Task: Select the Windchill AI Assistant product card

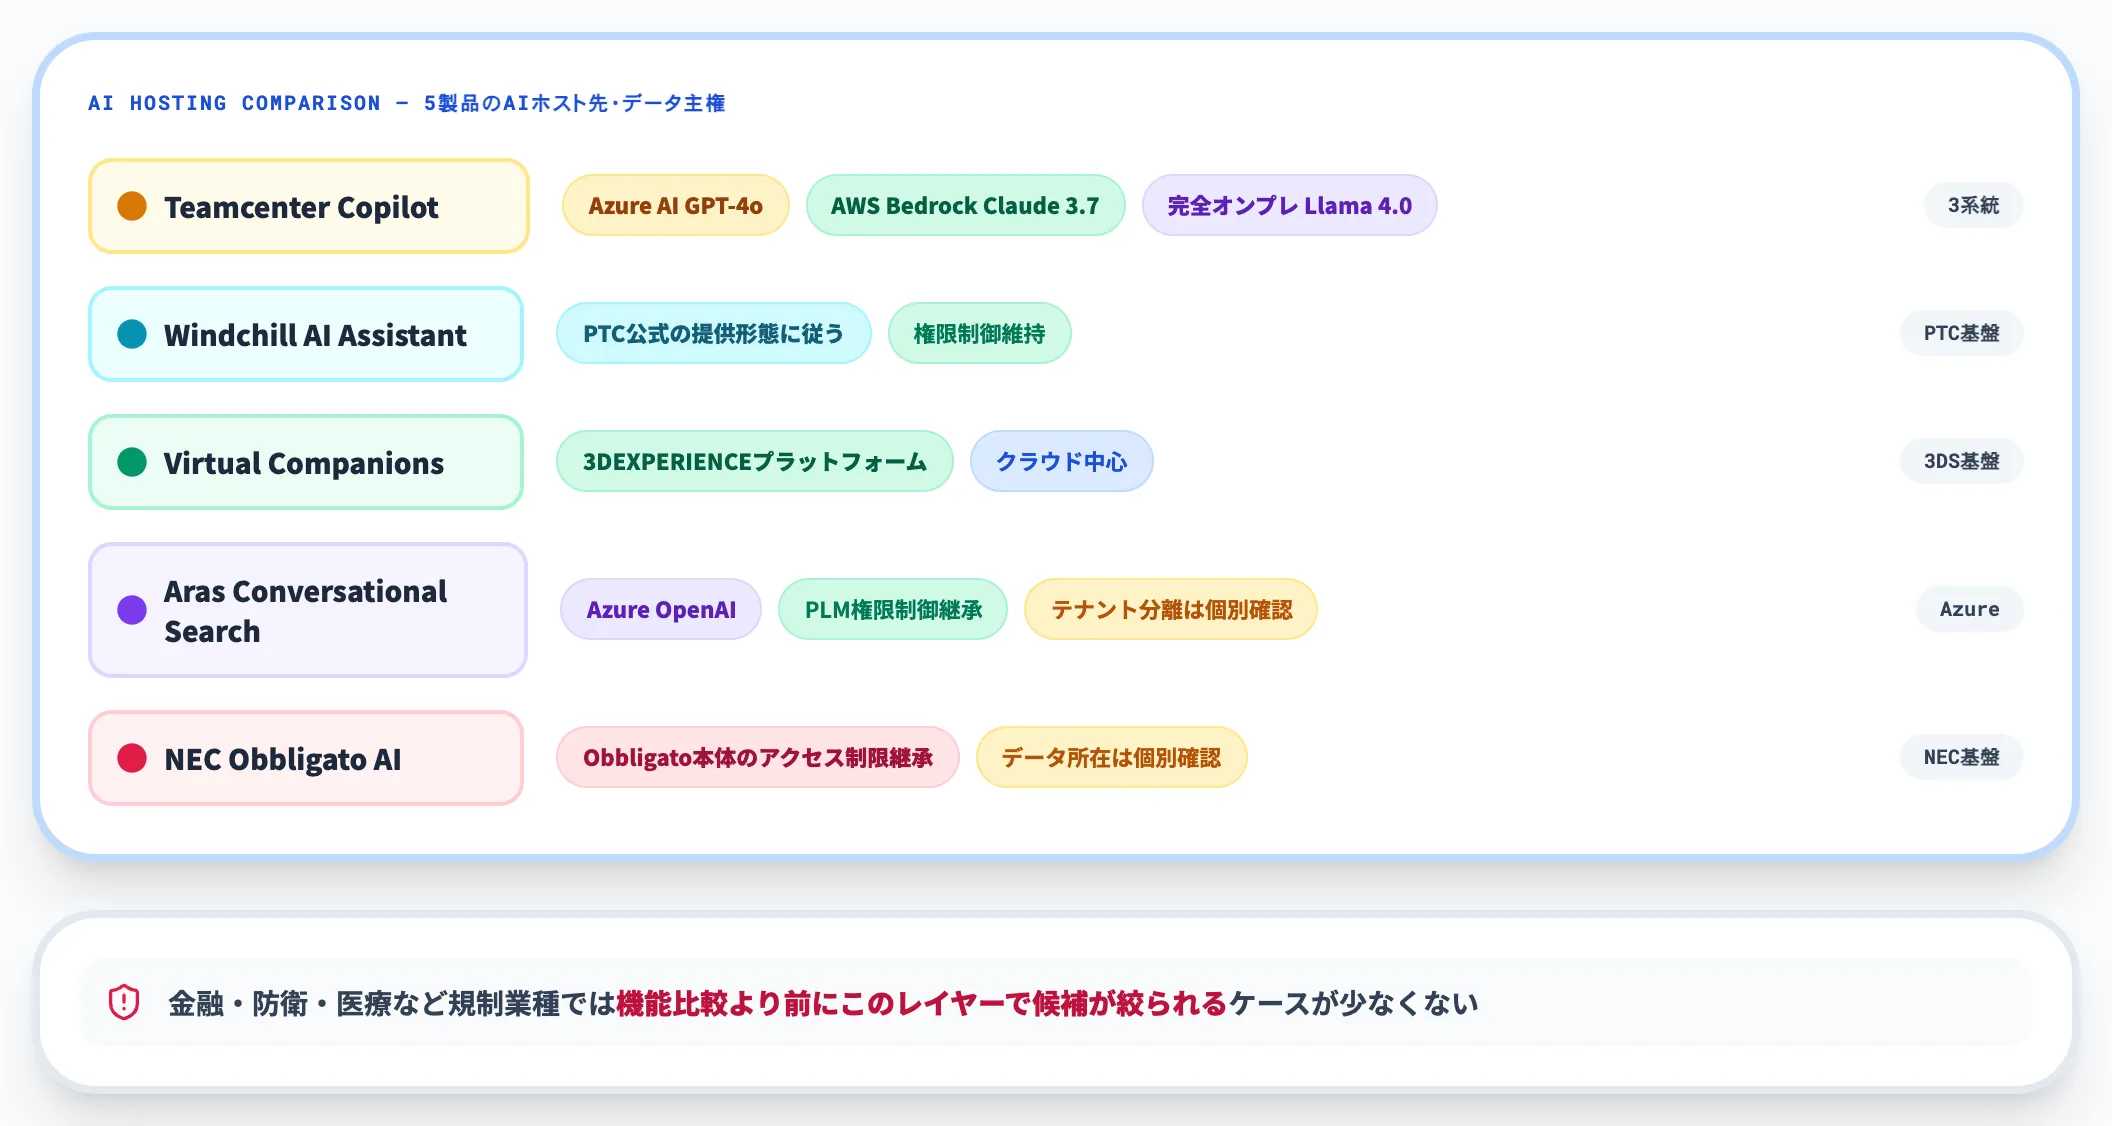Action: tap(306, 334)
